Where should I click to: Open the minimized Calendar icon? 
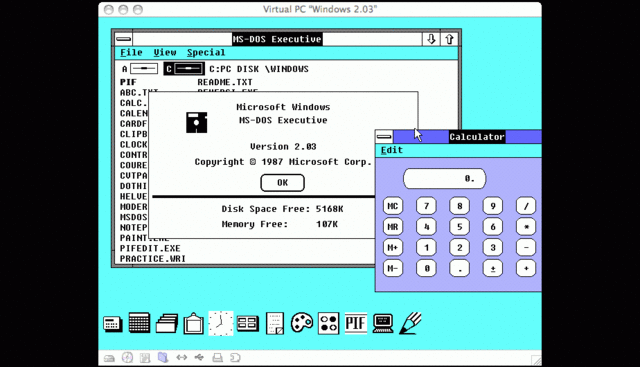click(139, 323)
